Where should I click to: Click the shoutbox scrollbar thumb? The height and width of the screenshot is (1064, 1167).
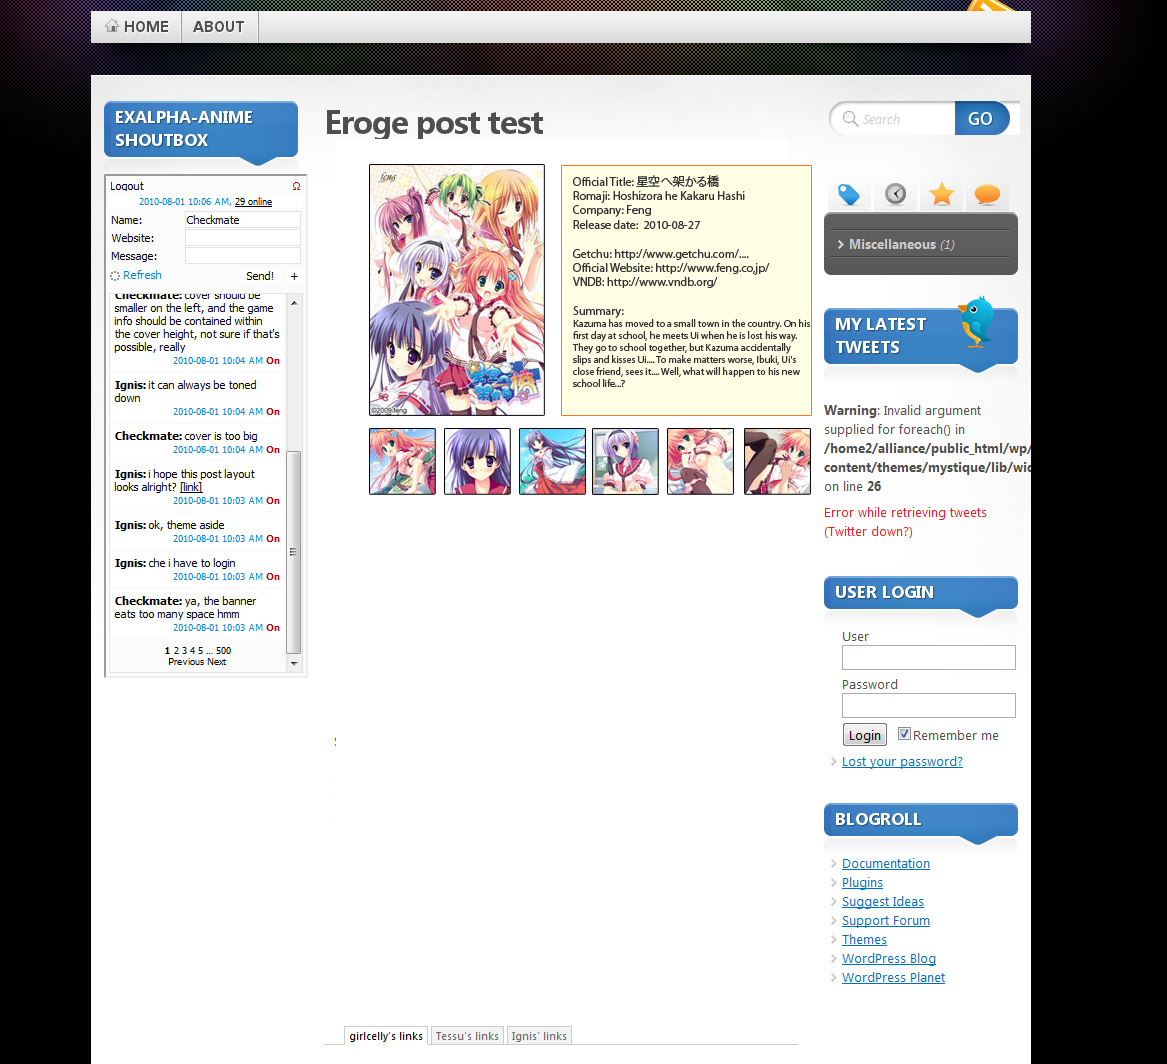pyautogui.click(x=293, y=551)
